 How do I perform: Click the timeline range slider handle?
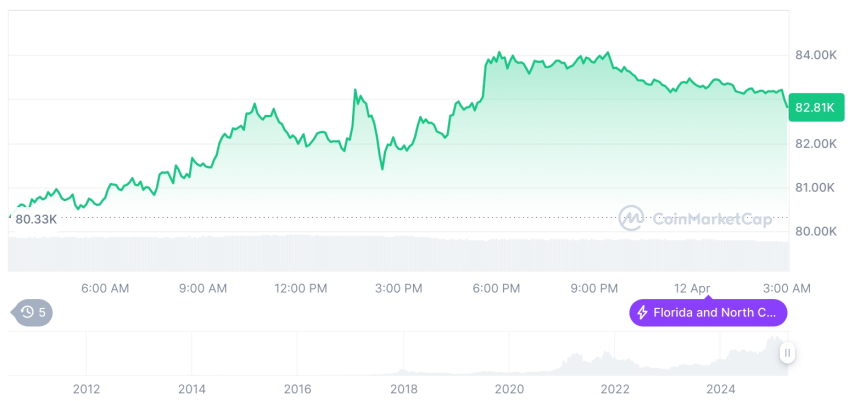(x=788, y=352)
